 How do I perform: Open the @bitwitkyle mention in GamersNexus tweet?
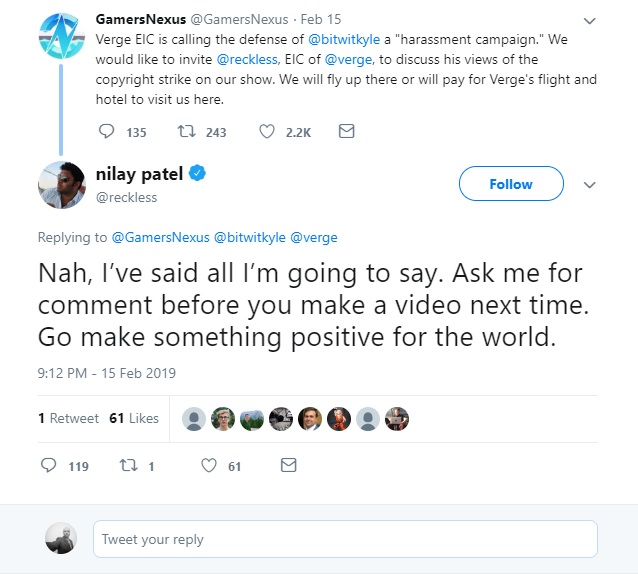(344, 39)
